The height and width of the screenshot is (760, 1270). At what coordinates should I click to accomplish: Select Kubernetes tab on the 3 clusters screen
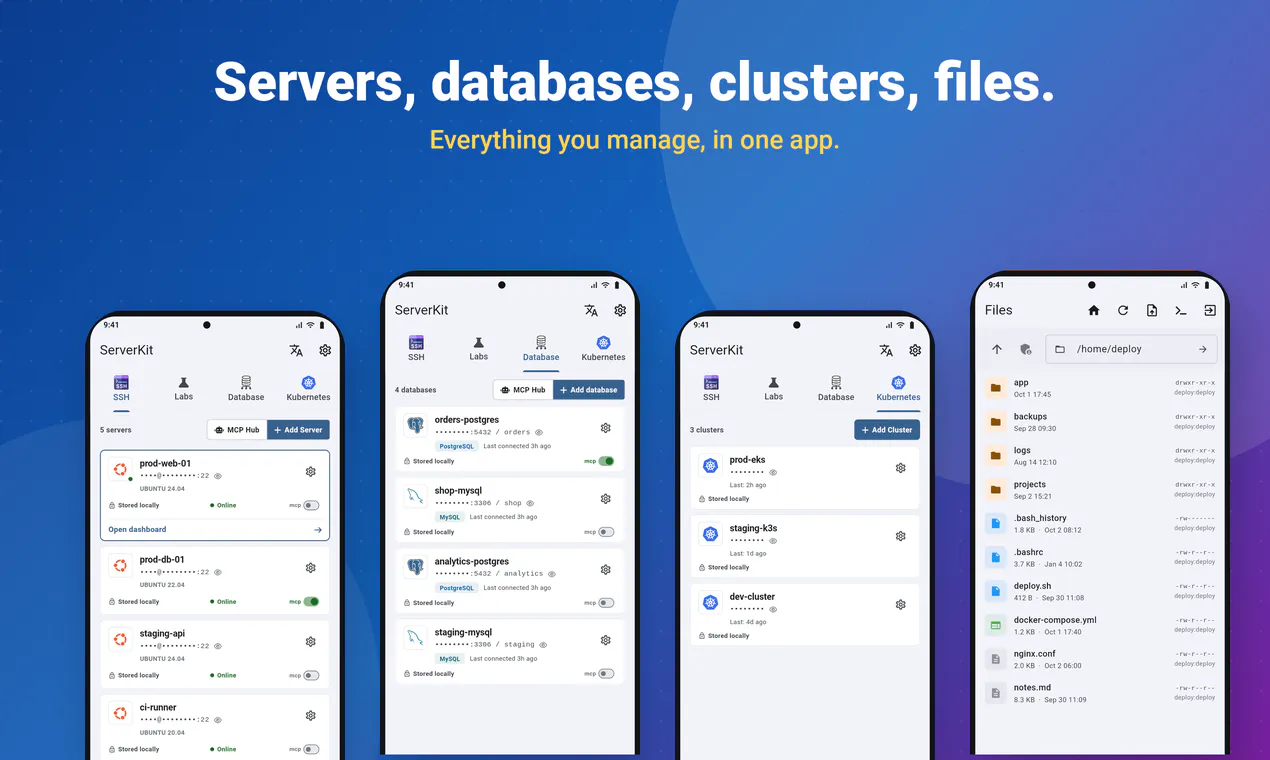click(x=898, y=388)
